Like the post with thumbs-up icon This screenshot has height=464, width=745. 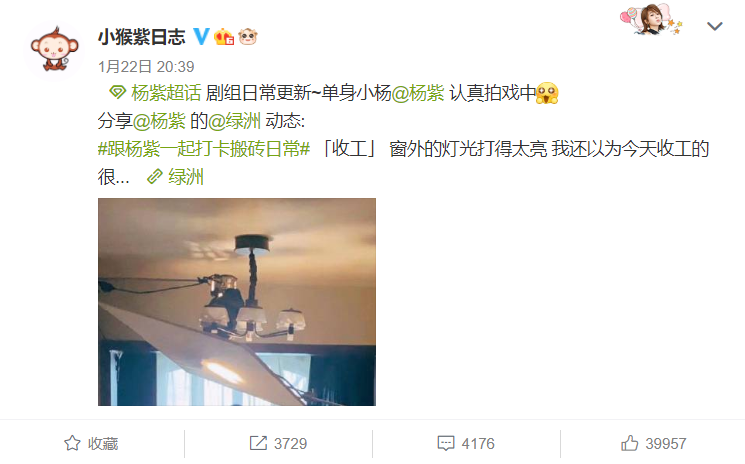click(x=630, y=443)
